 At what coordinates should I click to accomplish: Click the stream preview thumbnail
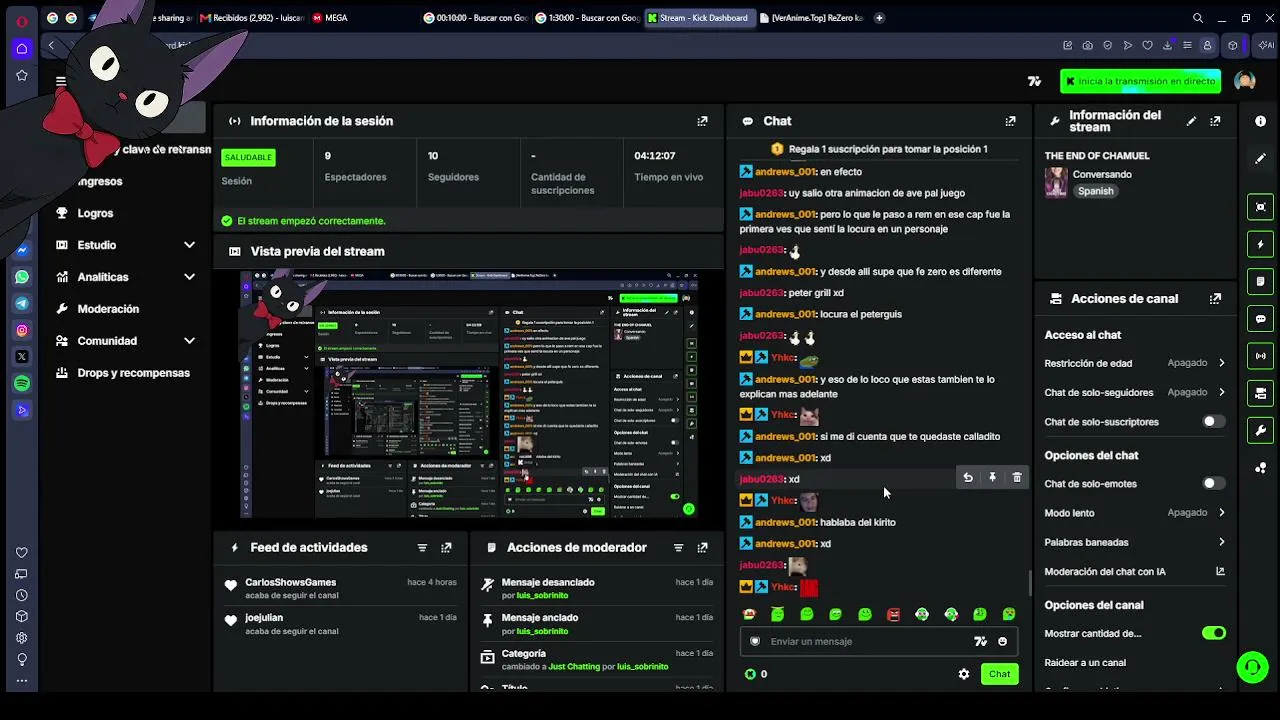[x=469, y=394]
